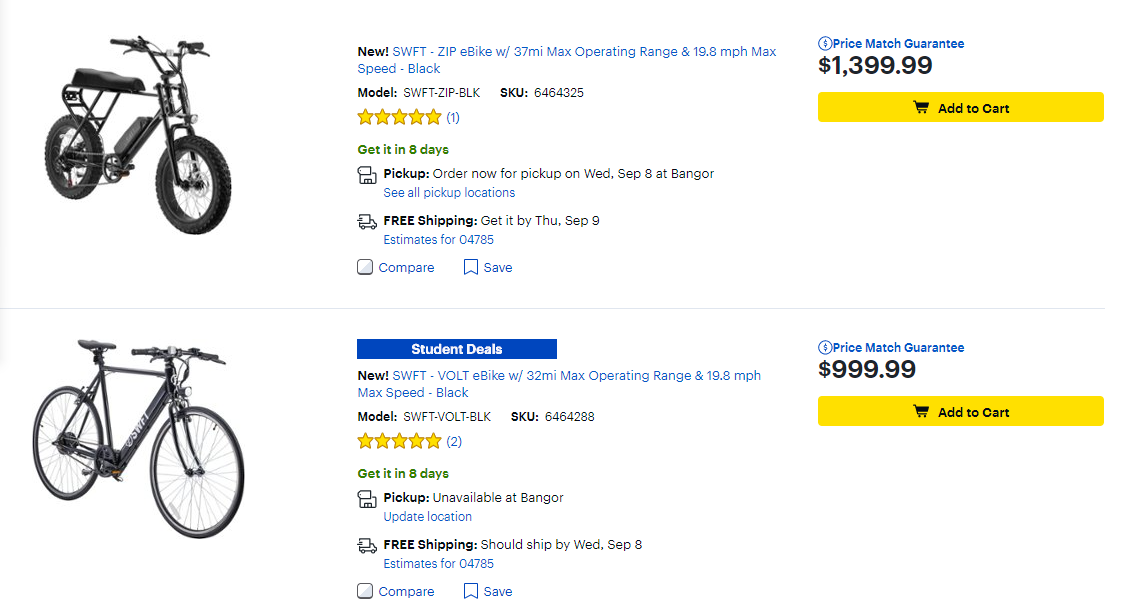1136x608 pixels.
Task: Add the $999.99 VOLT eBike to cart
Action: click(x=960, y=412)
